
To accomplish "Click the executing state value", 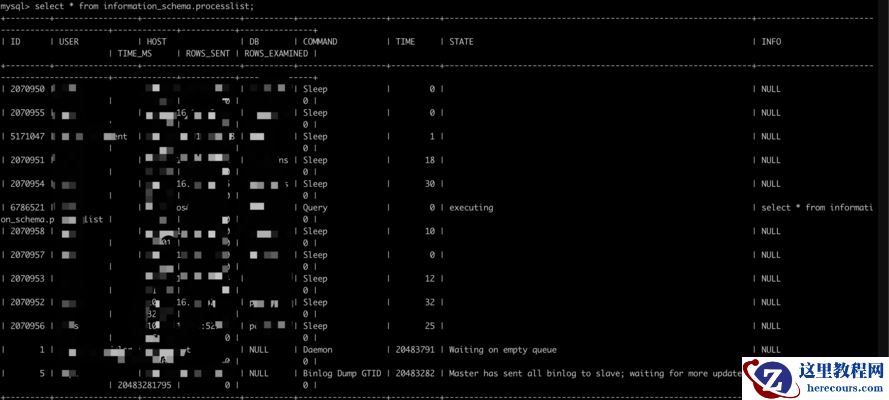I will pyautogui.click(x=471, y=207).
